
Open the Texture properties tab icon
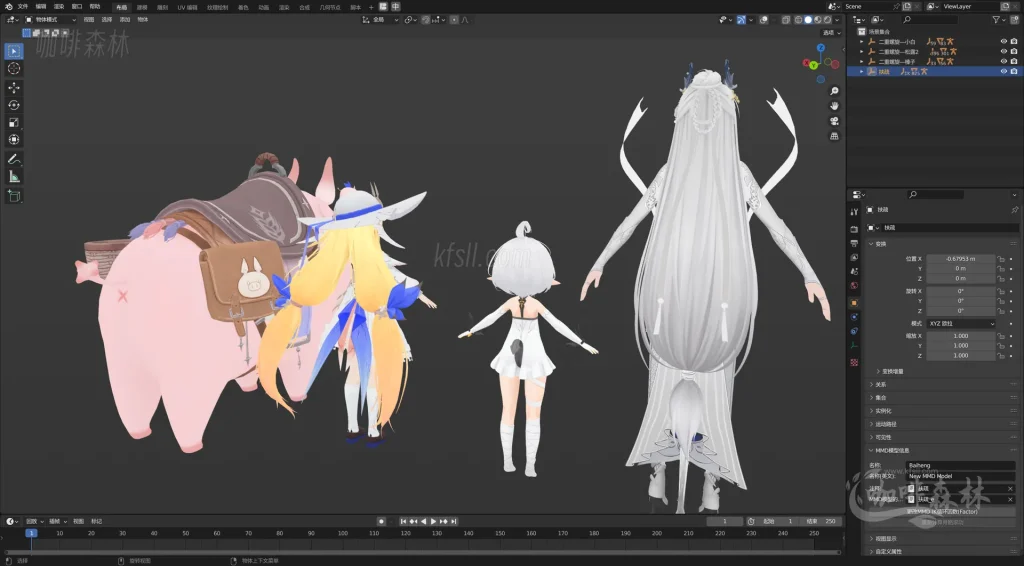(854, 362)
